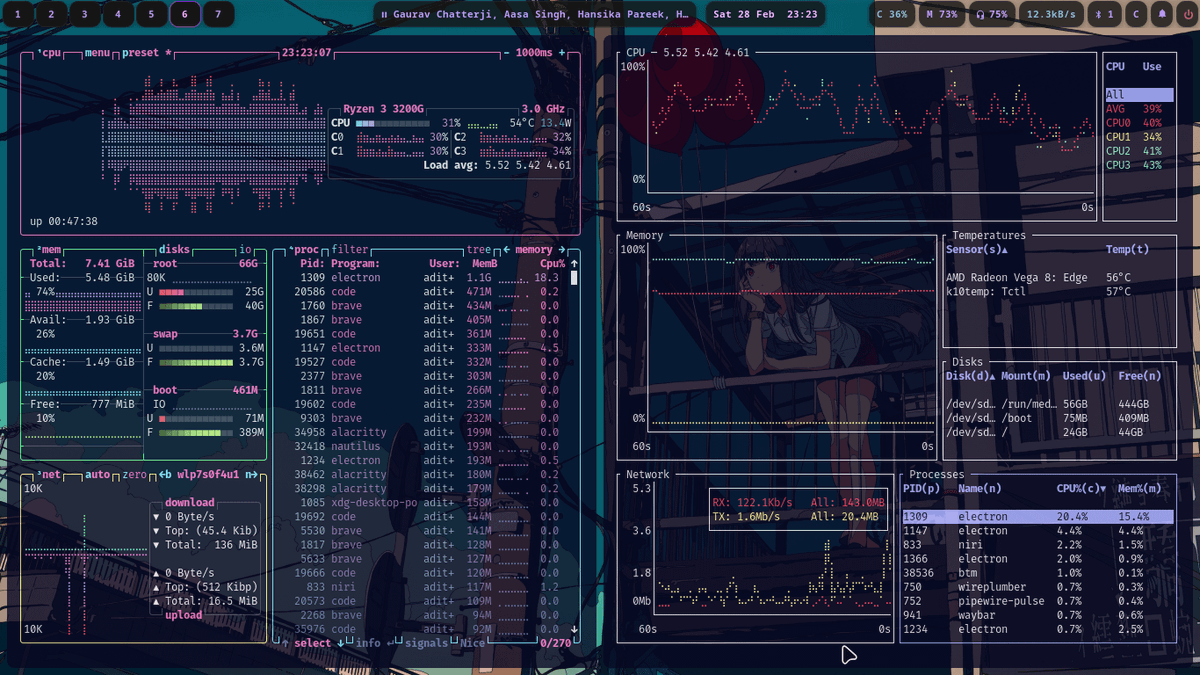The image size is (1200, 675).
Task: Toggle network 'auto' scaling
Action: pos(97,475)
